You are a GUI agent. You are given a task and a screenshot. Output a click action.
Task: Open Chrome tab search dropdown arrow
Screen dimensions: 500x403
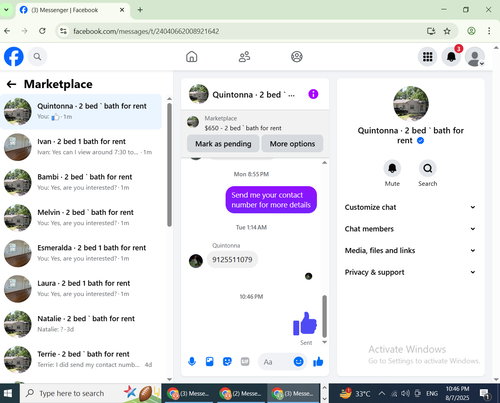coord(6,10)
